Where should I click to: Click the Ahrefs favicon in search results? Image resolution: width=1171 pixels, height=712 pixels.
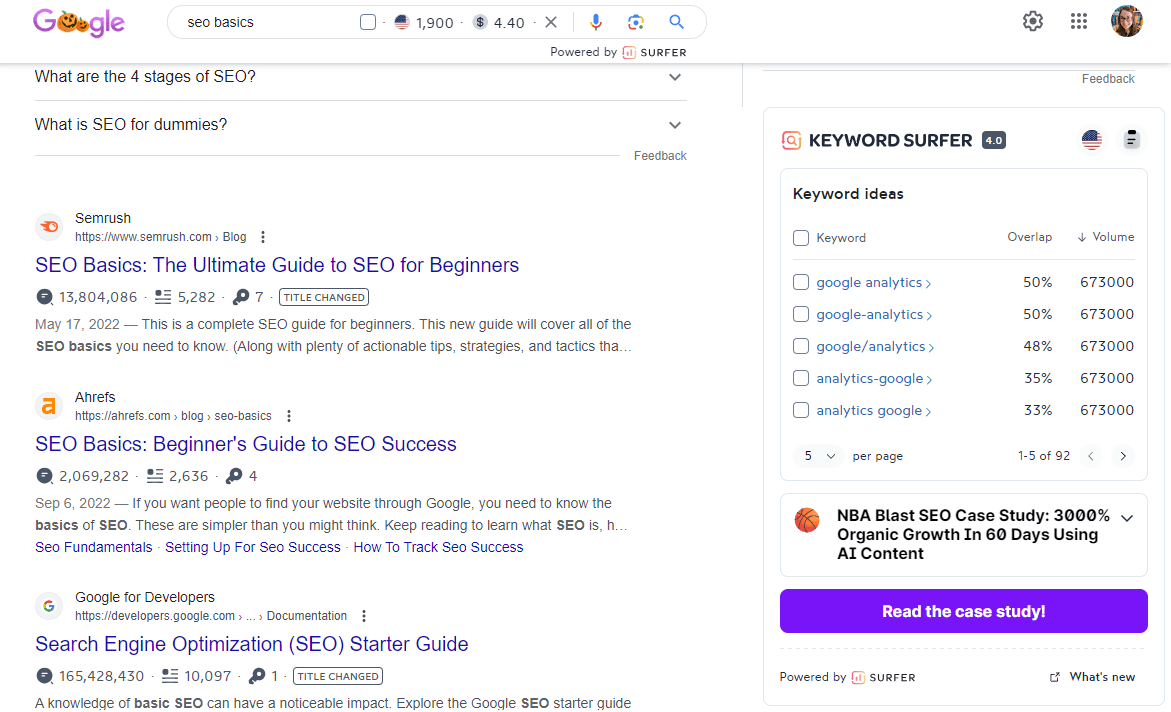(x=48, y=405)
